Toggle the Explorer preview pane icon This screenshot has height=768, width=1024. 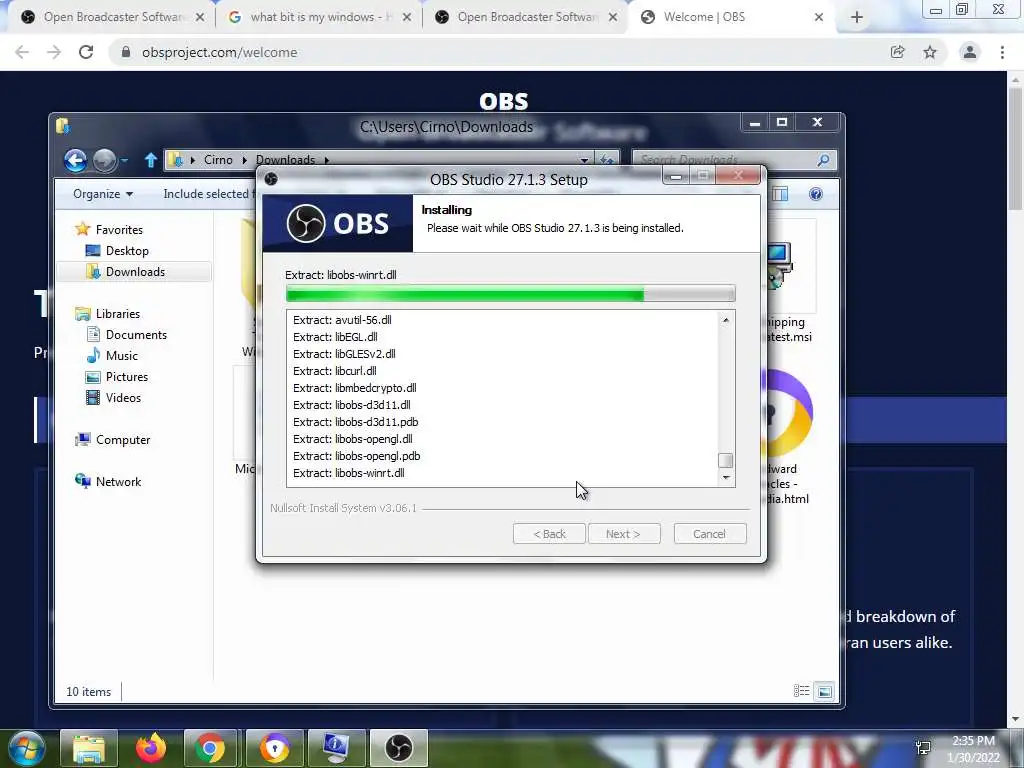[x=780, y=194]
